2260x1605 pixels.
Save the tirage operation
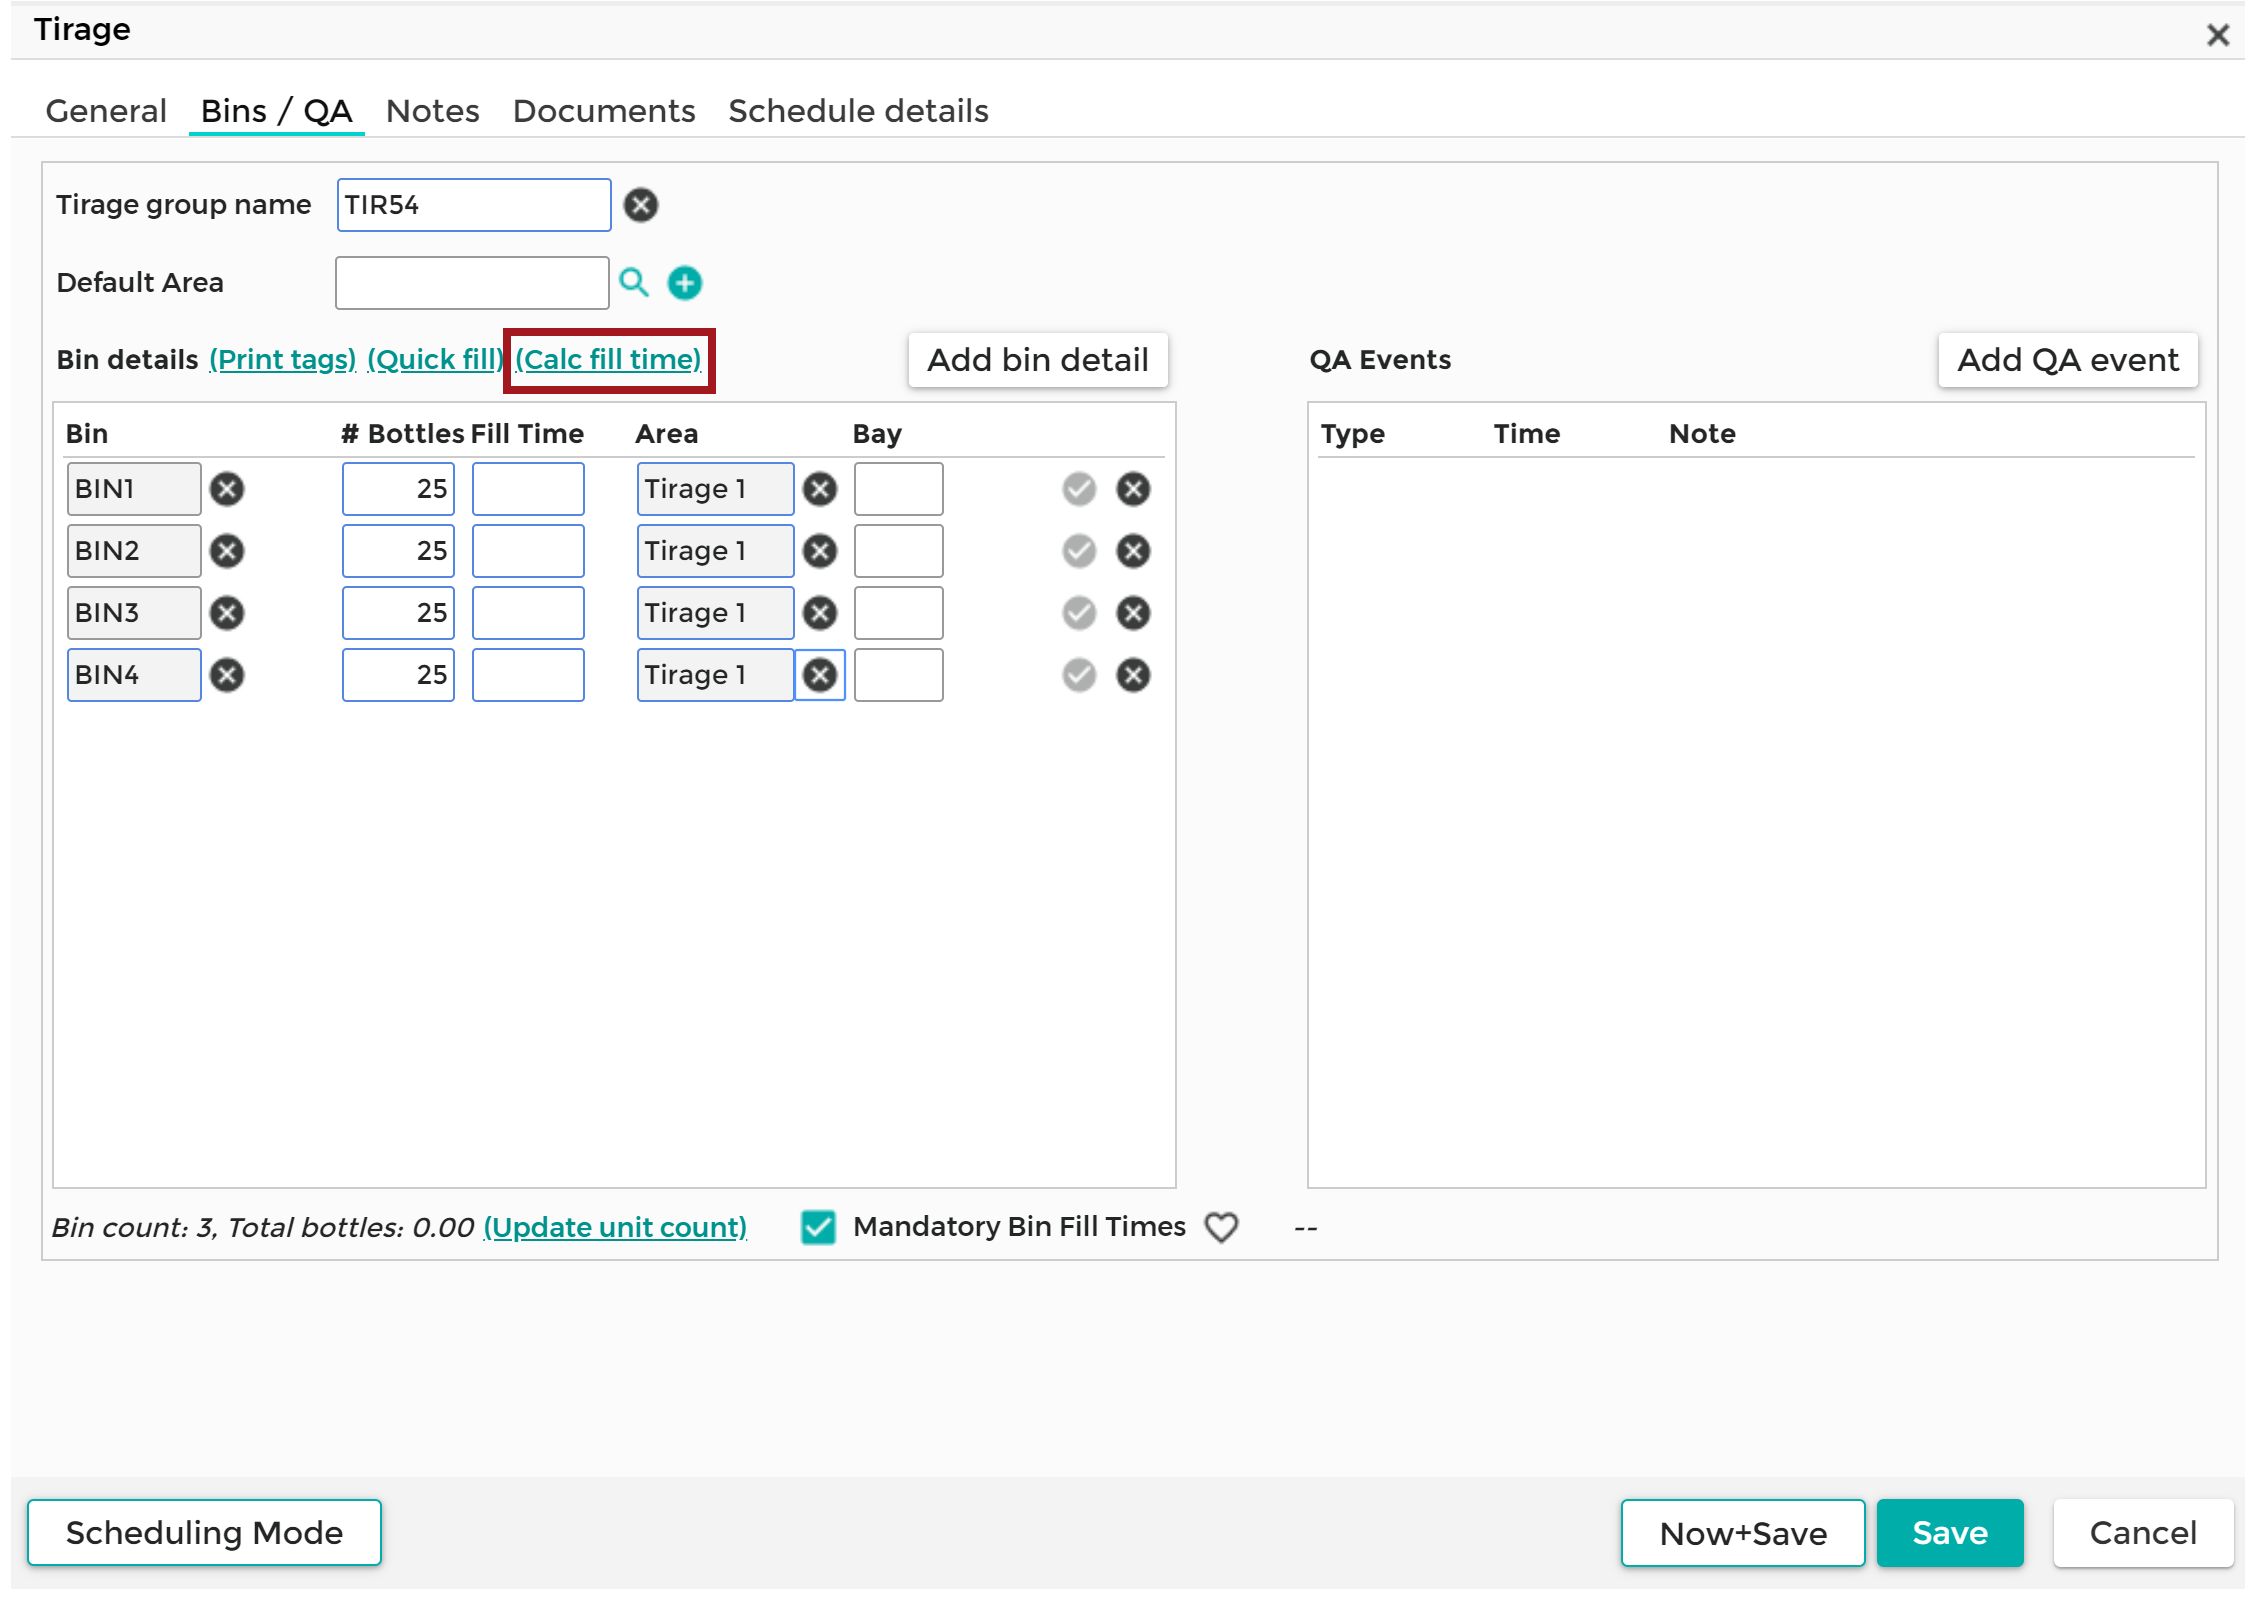point(1950,1533)
